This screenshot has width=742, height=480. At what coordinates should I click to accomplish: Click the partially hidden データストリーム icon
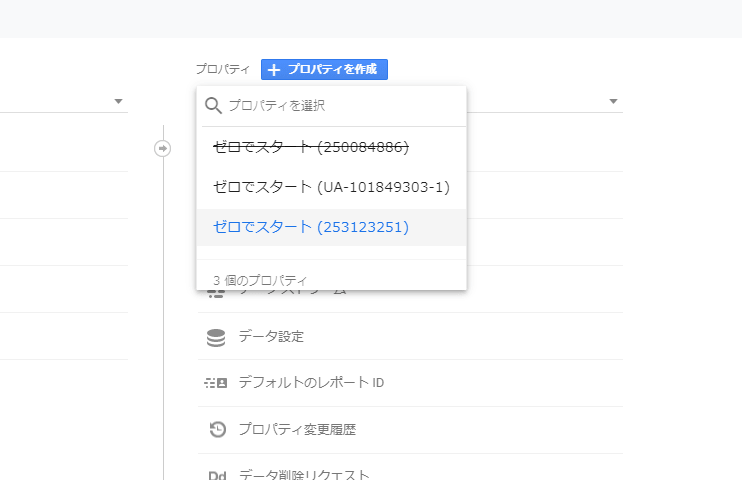pyautogui.click(x=212, y=293)
